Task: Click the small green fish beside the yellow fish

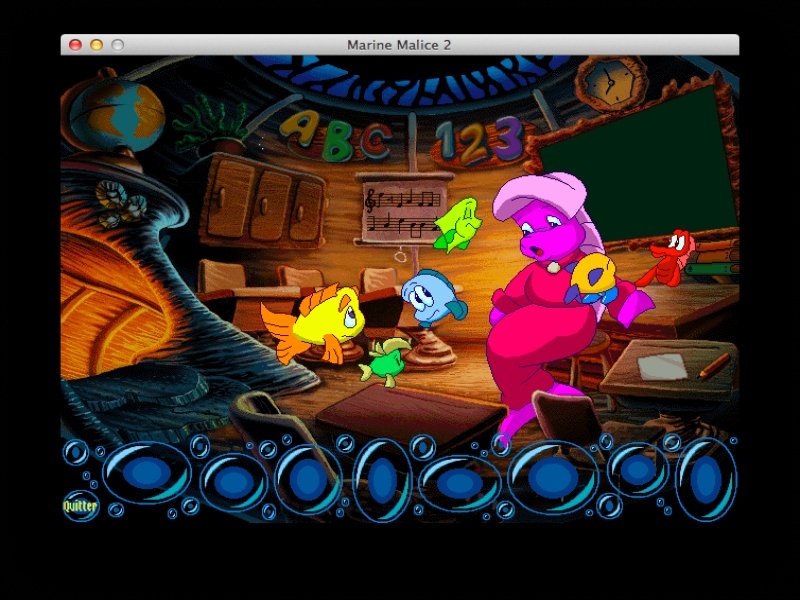Action: (x=384, y=362)
